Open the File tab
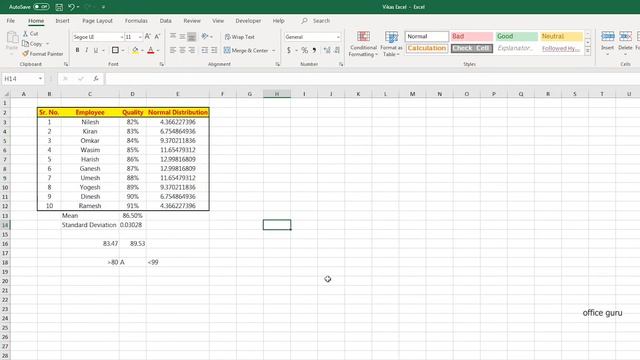 click(11, 20)
